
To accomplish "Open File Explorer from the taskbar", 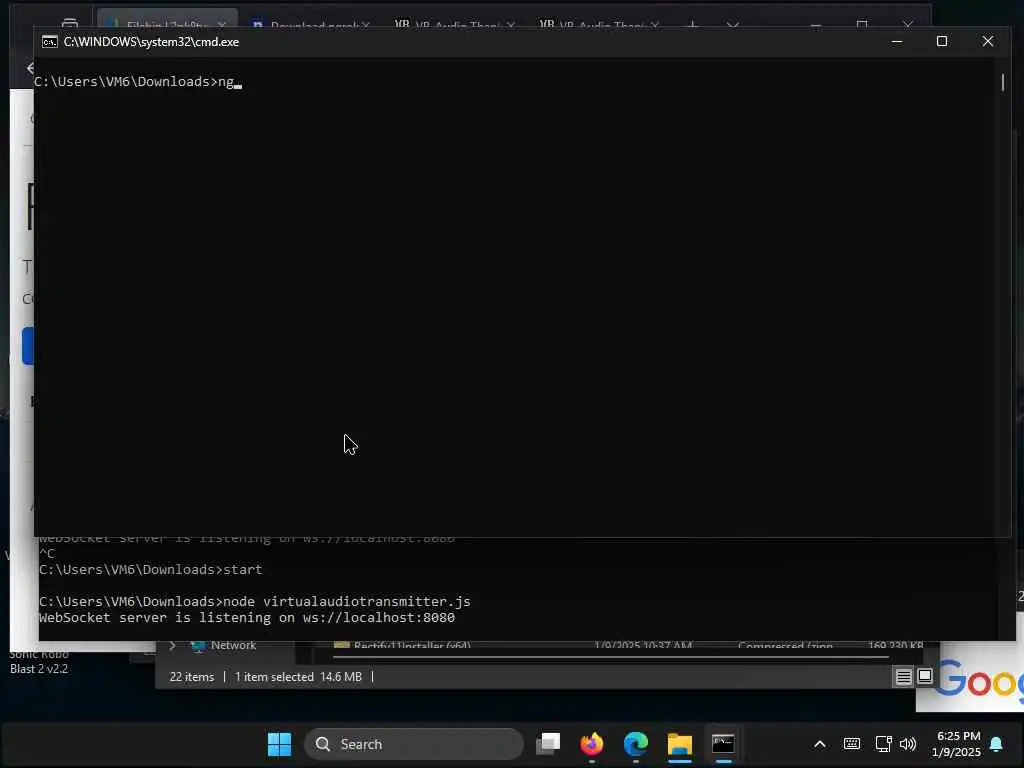I will [680, 744].
